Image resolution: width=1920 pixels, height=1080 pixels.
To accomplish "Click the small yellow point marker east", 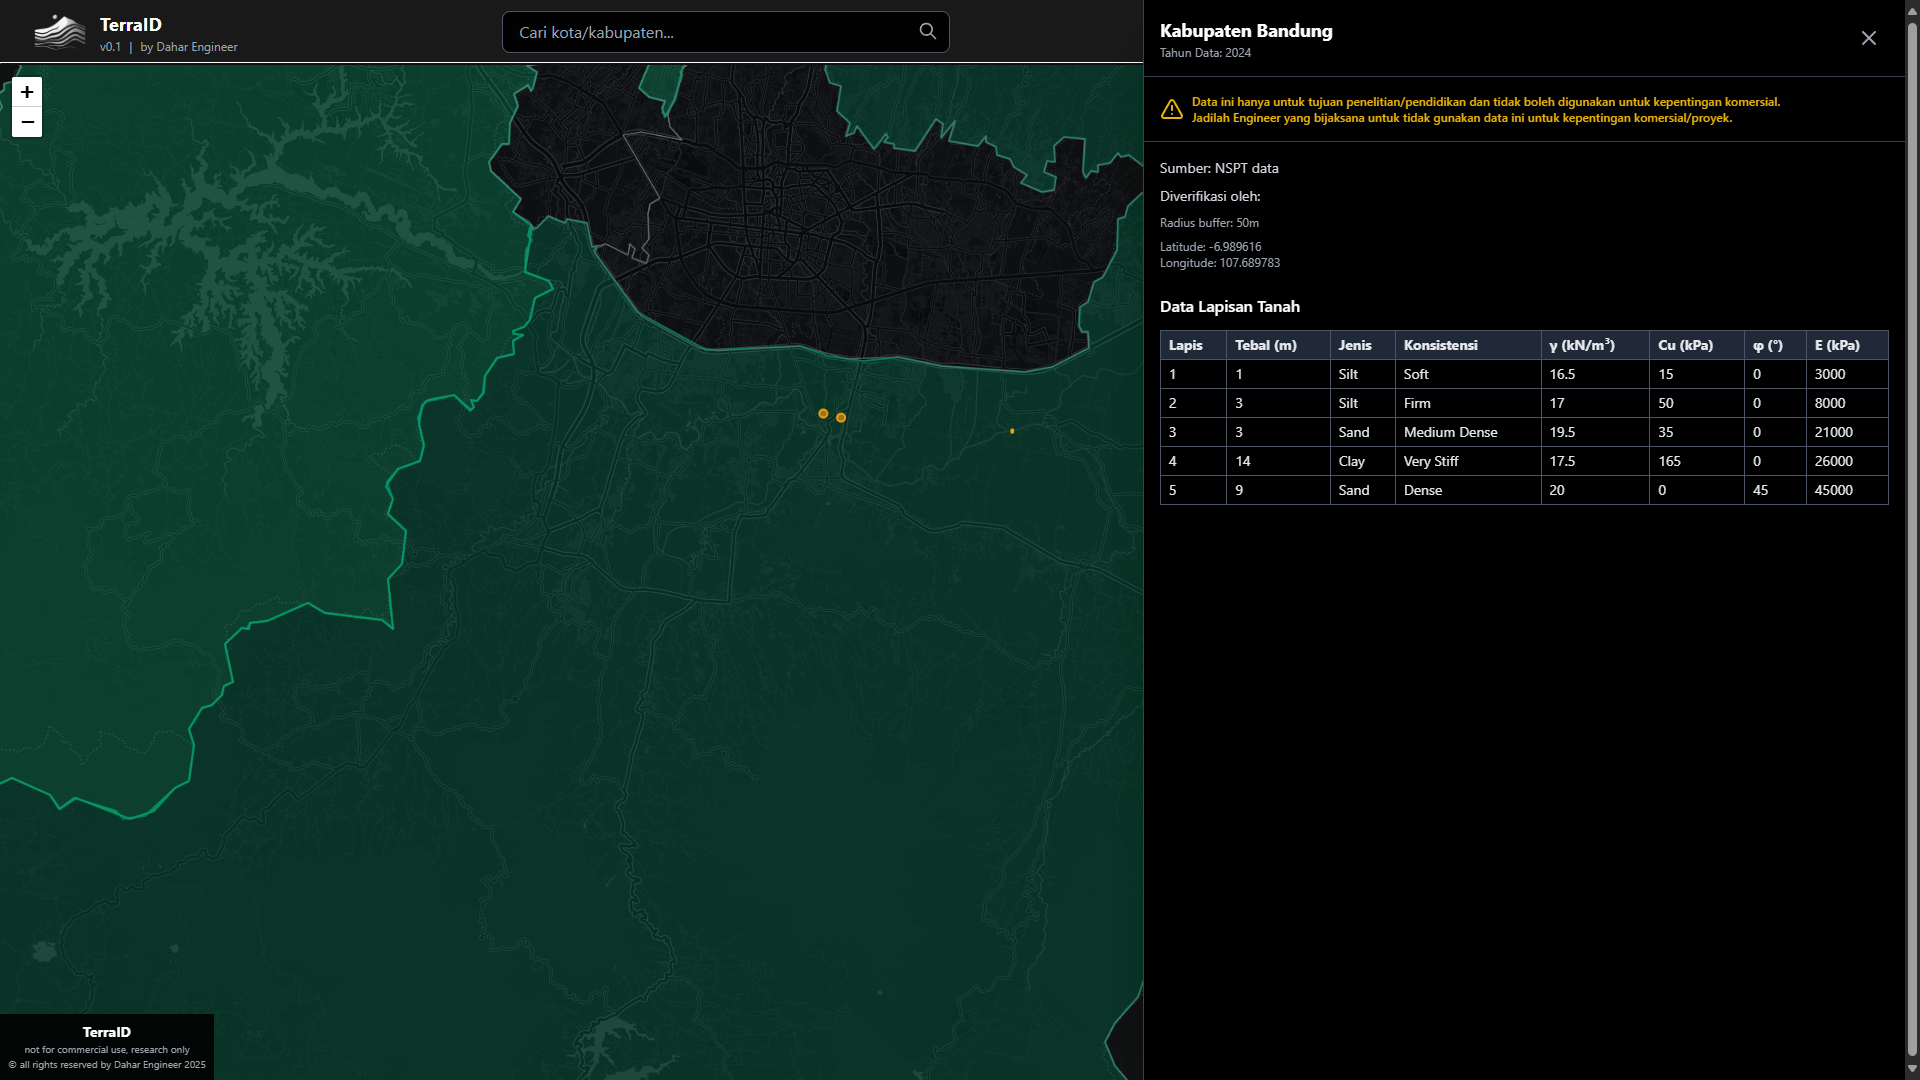I will click(1012, 431).
